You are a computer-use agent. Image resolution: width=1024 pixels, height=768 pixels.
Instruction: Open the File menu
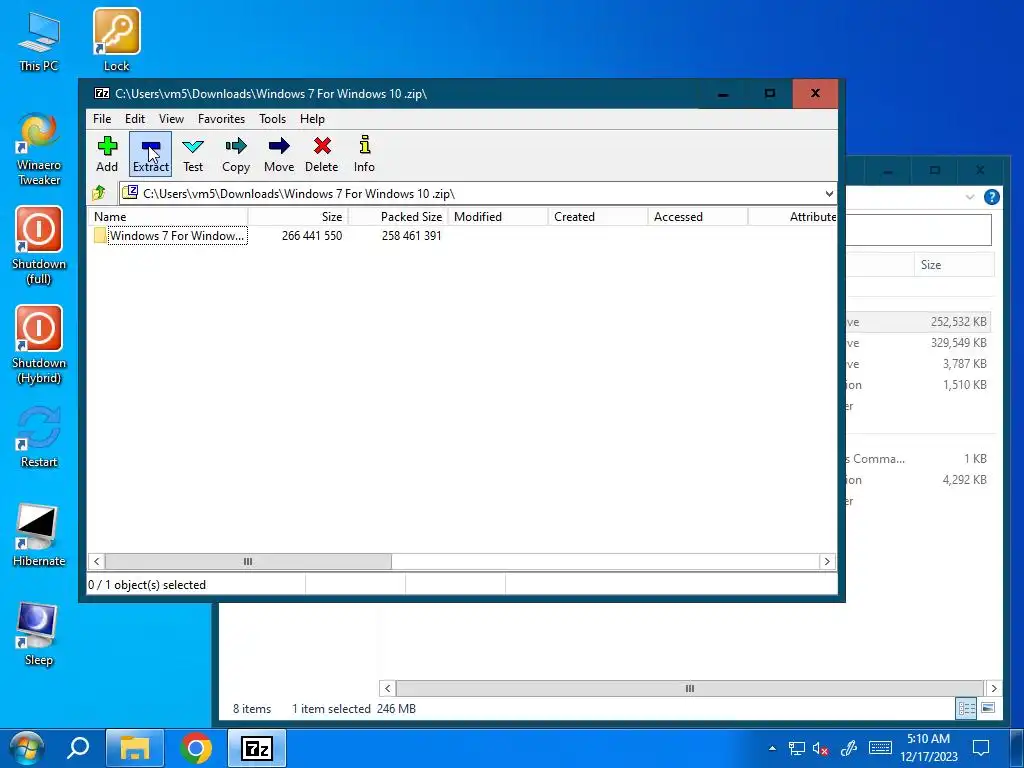tap(102, 119)
